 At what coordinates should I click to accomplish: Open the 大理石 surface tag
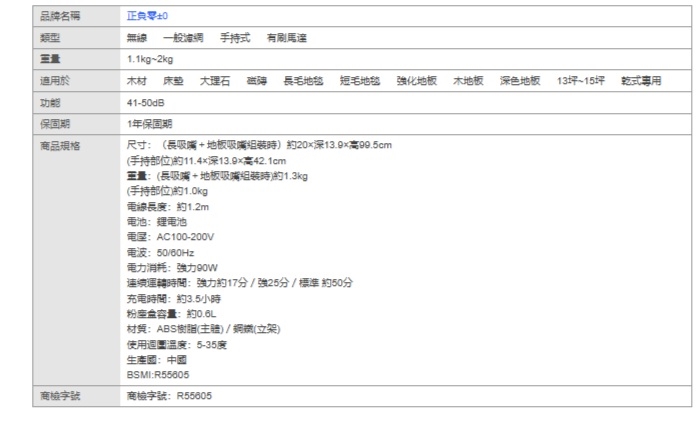click(214, 80)
